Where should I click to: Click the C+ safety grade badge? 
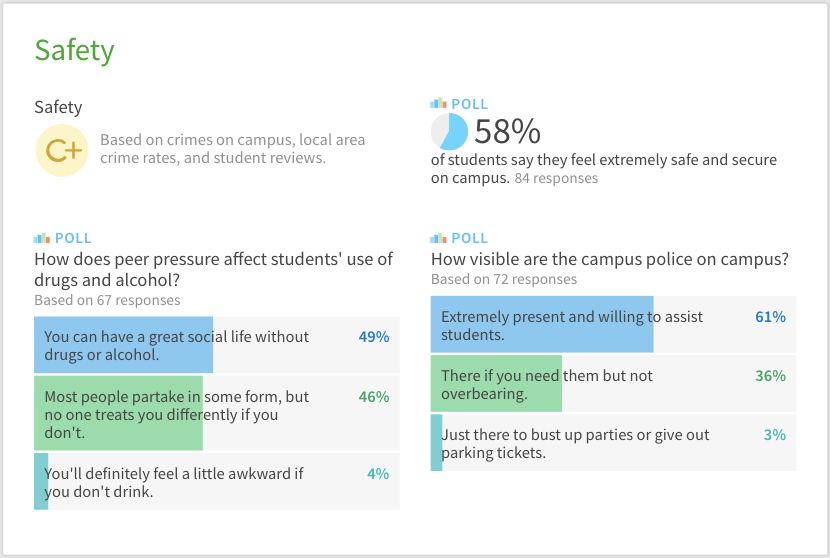pos(62,150)
